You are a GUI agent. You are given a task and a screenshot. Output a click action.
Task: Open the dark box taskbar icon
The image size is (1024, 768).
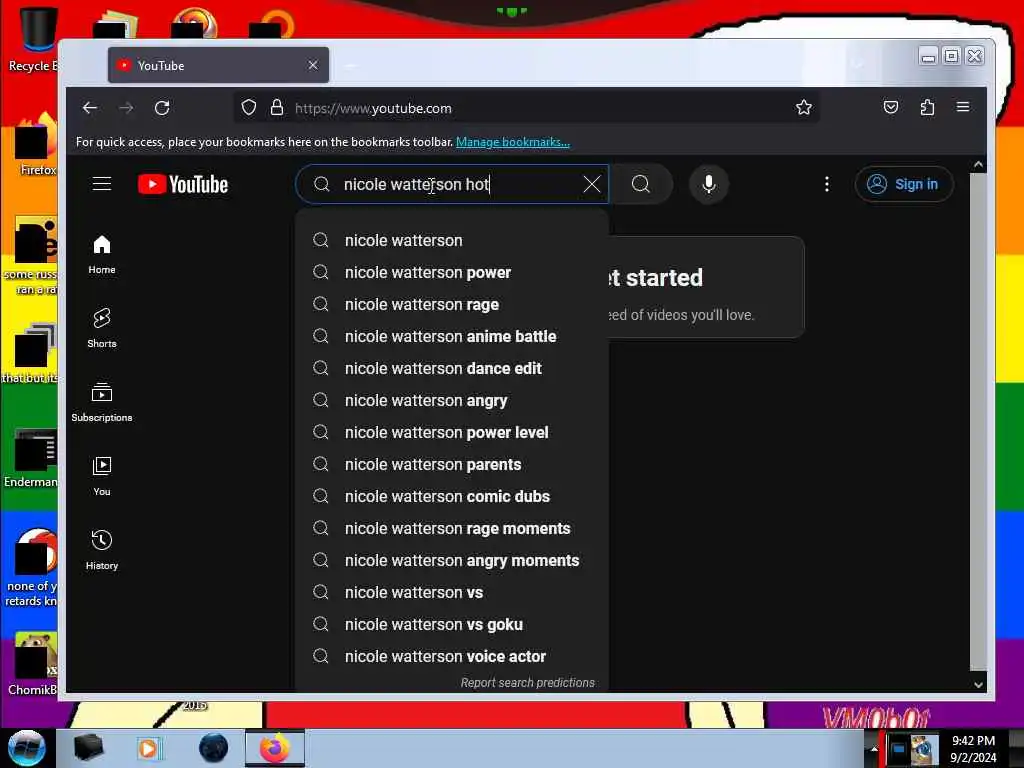coord(88,748)
